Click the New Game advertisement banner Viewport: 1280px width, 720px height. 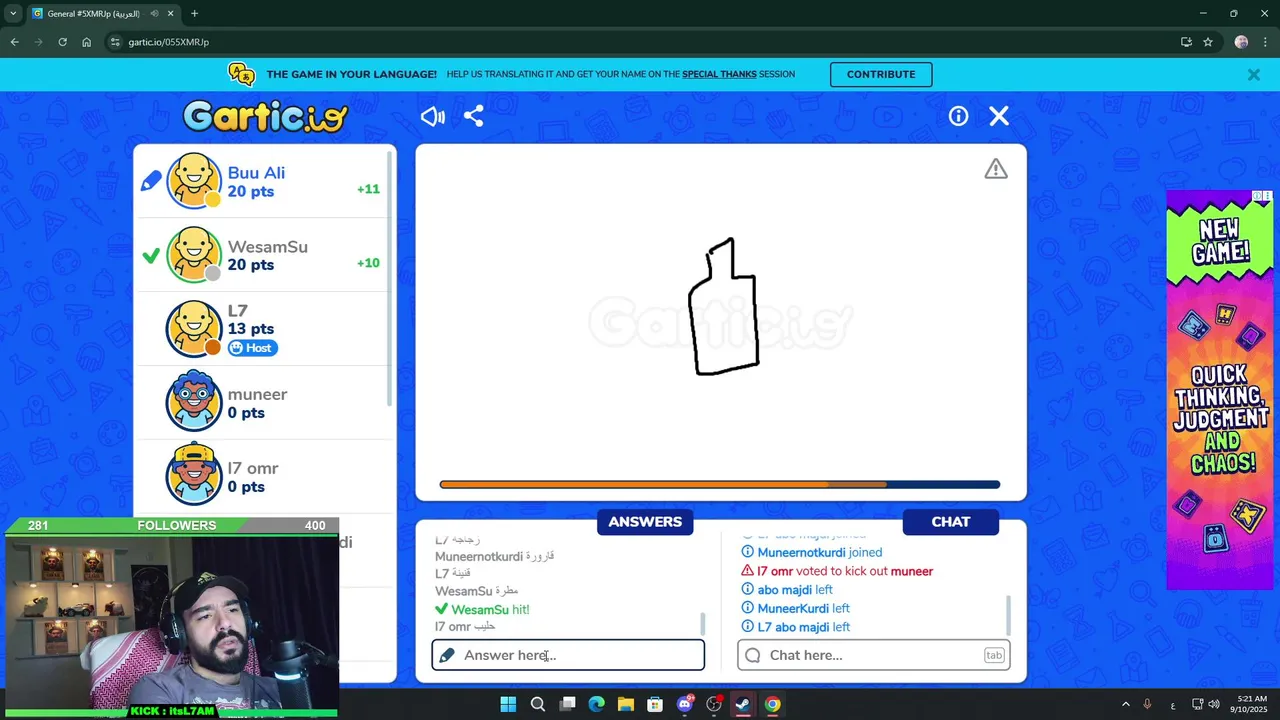coord(1220,390)
